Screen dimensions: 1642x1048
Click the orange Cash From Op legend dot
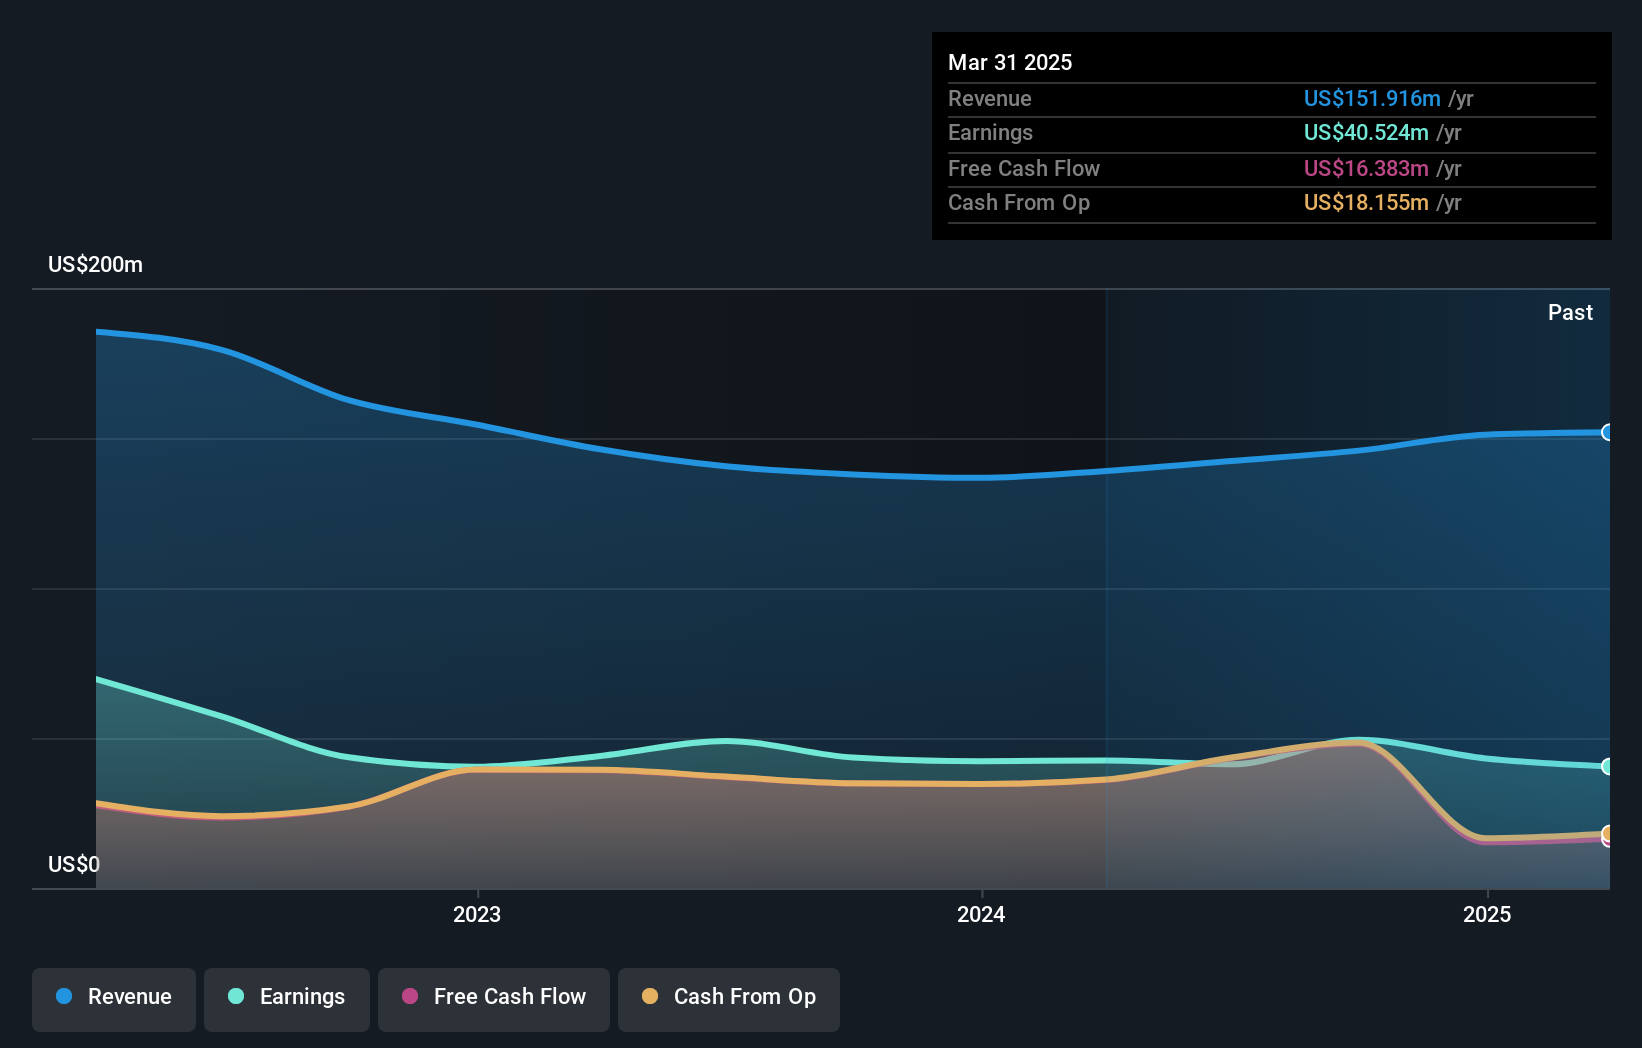[x=650, y=996]
